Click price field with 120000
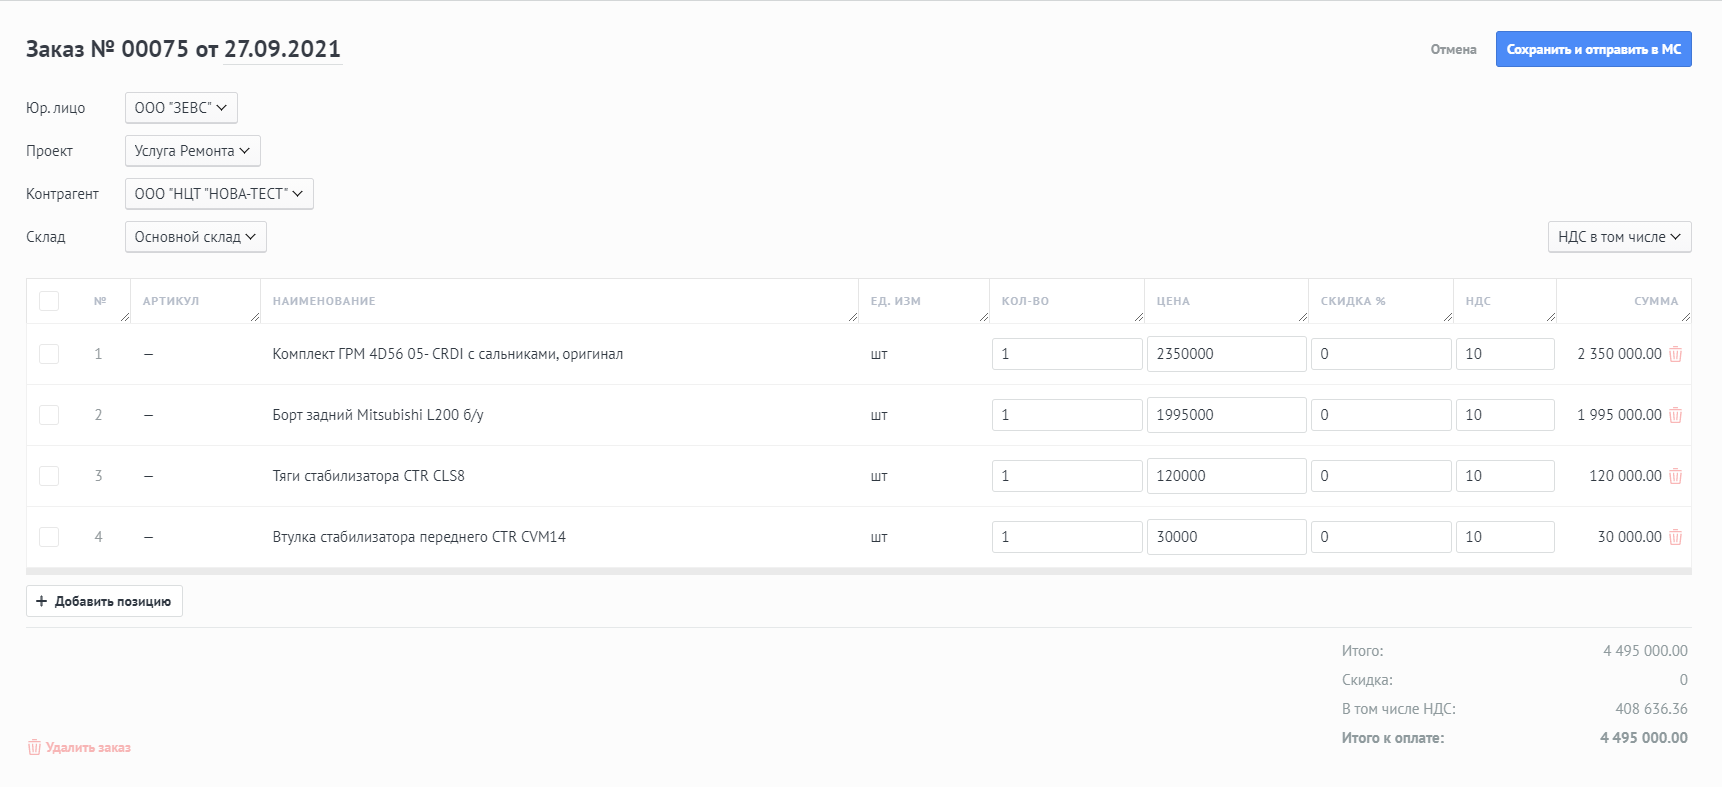 [x=1227, y=476]
